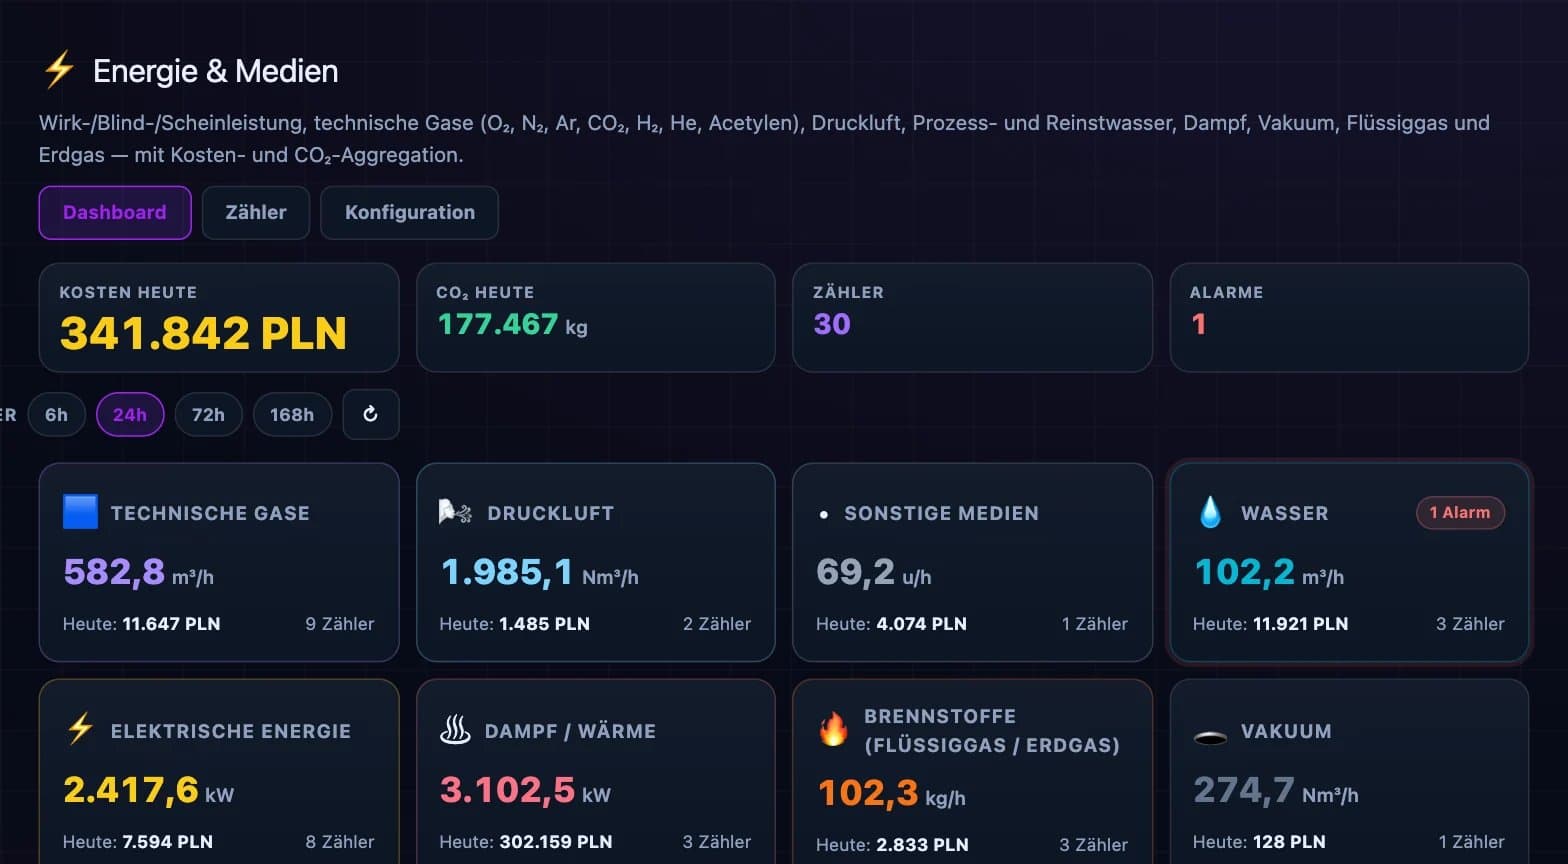The height and width of the screenshot is (864, 1568).
Task: Click the Sonstige Medien value 69,2
Action: 855,572
